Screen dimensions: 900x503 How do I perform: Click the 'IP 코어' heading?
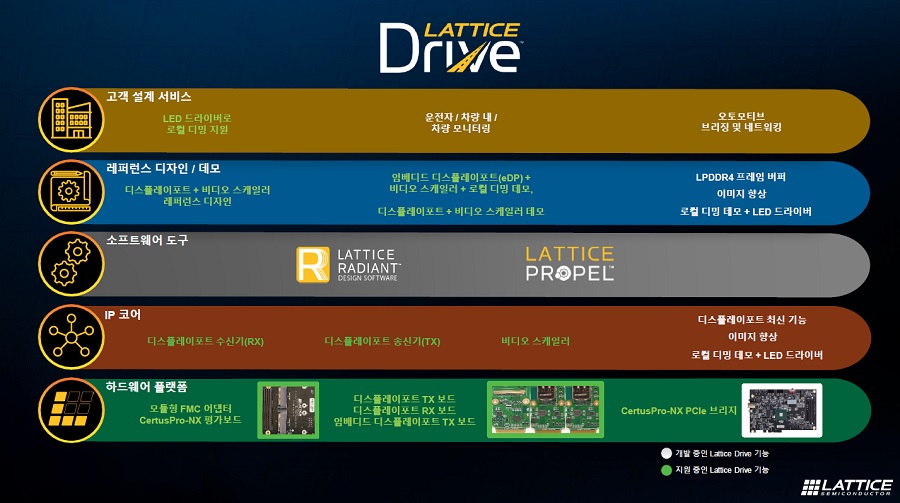click(x=123, y=315)
